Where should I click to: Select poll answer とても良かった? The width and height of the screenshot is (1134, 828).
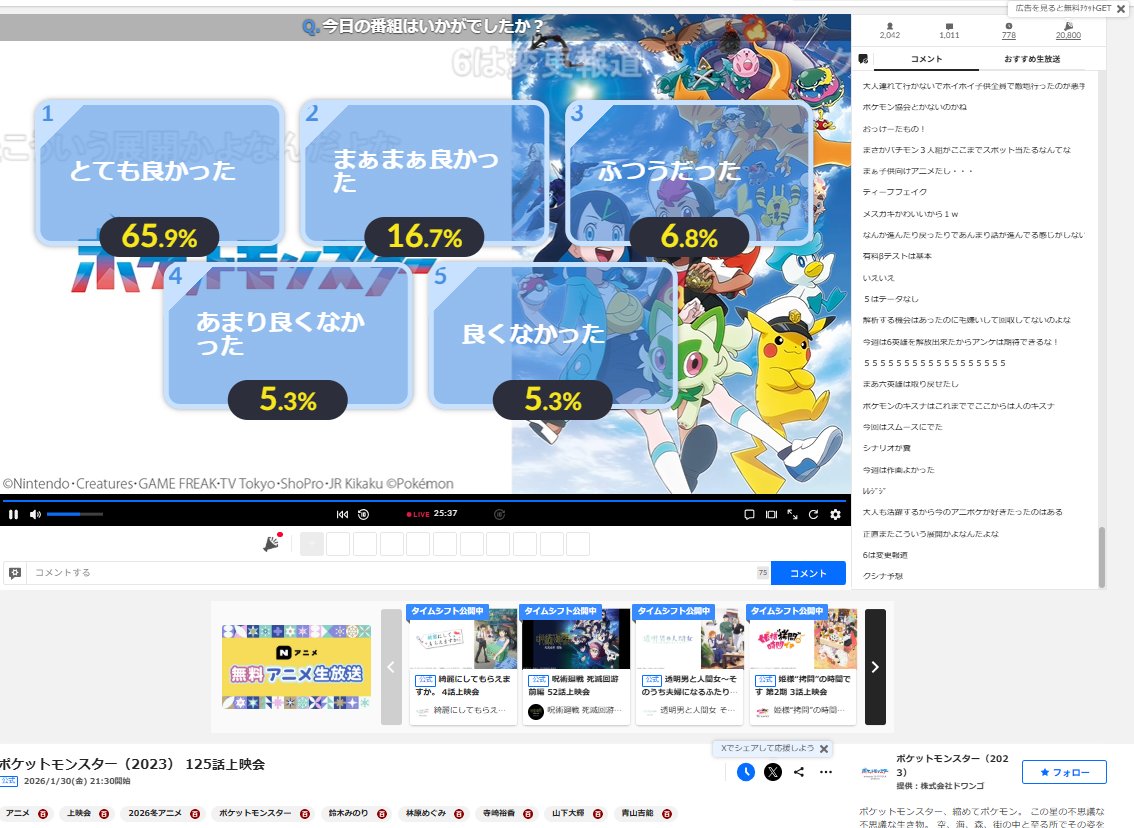click(158, 171)
